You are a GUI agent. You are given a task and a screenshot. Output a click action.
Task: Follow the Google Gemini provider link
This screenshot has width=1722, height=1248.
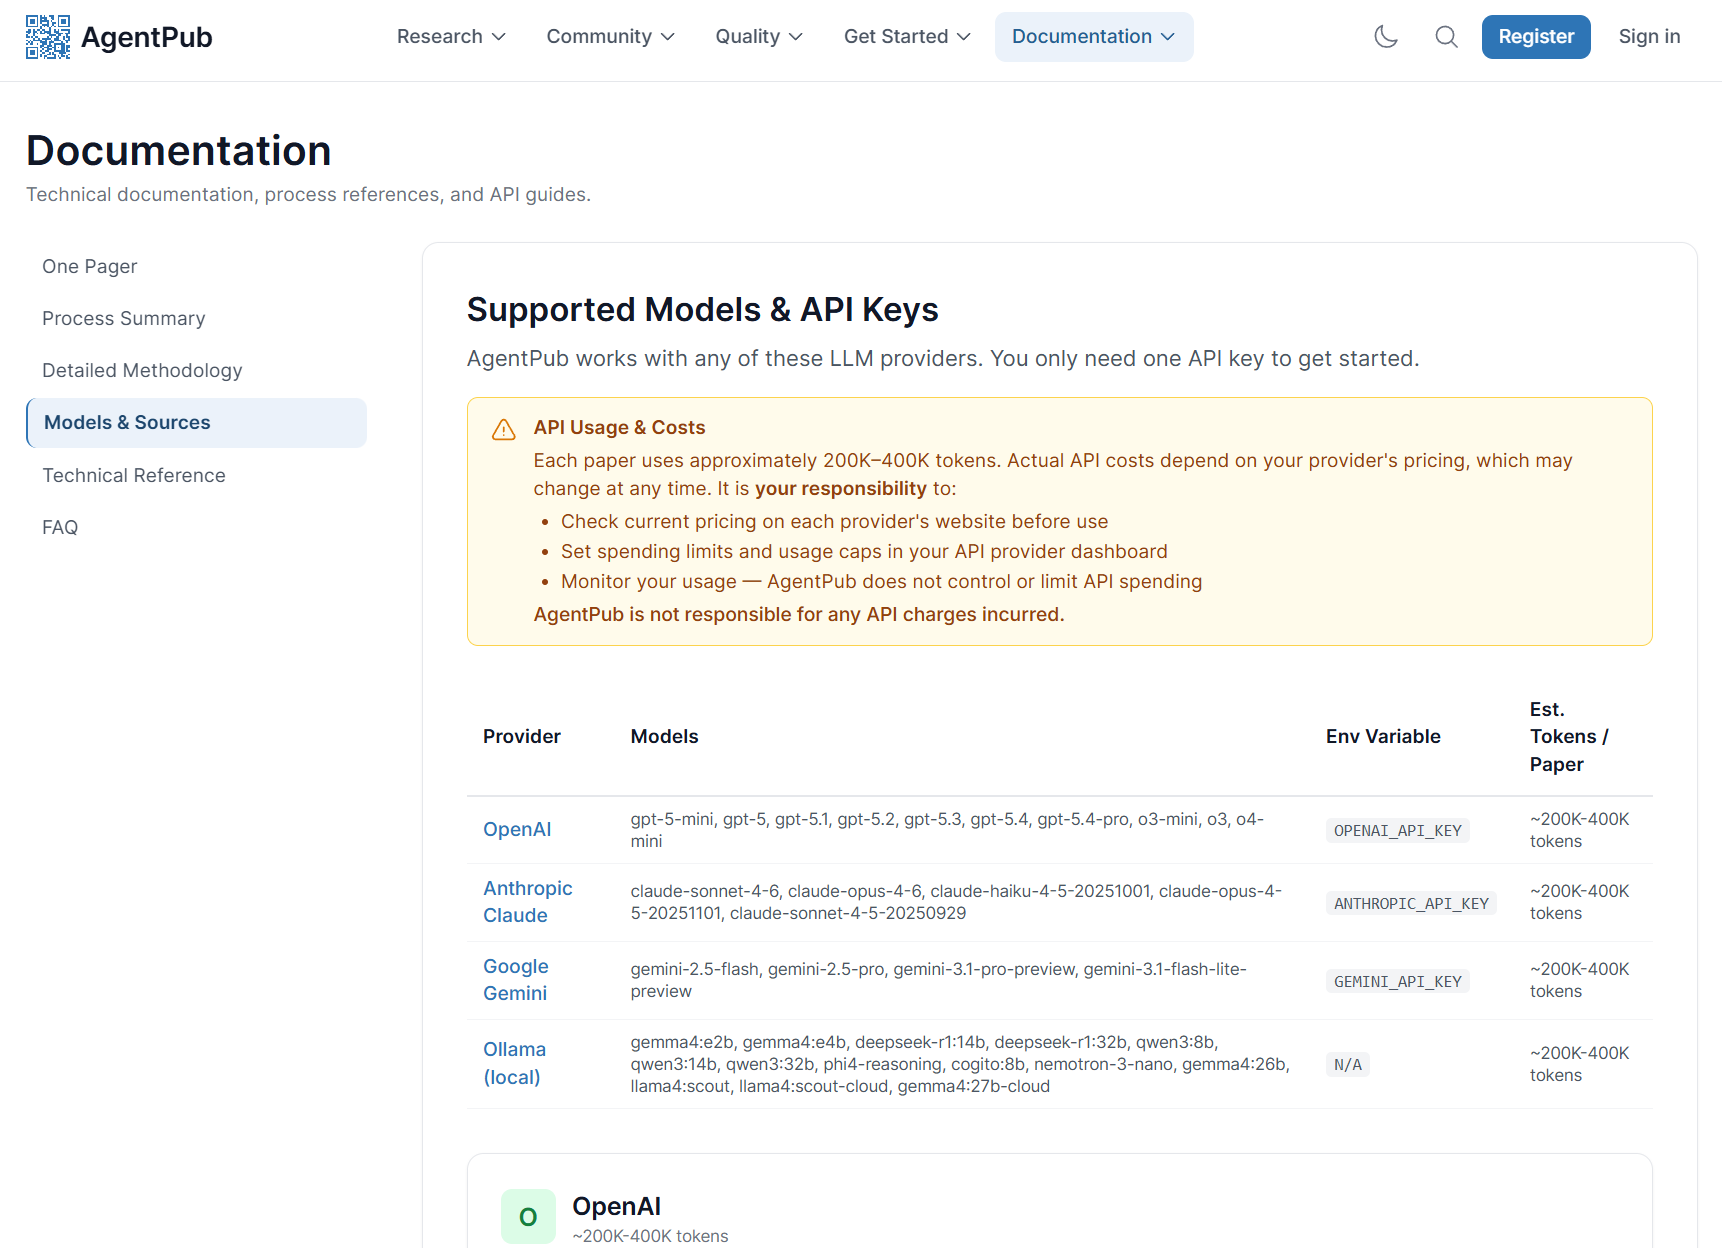516,980
